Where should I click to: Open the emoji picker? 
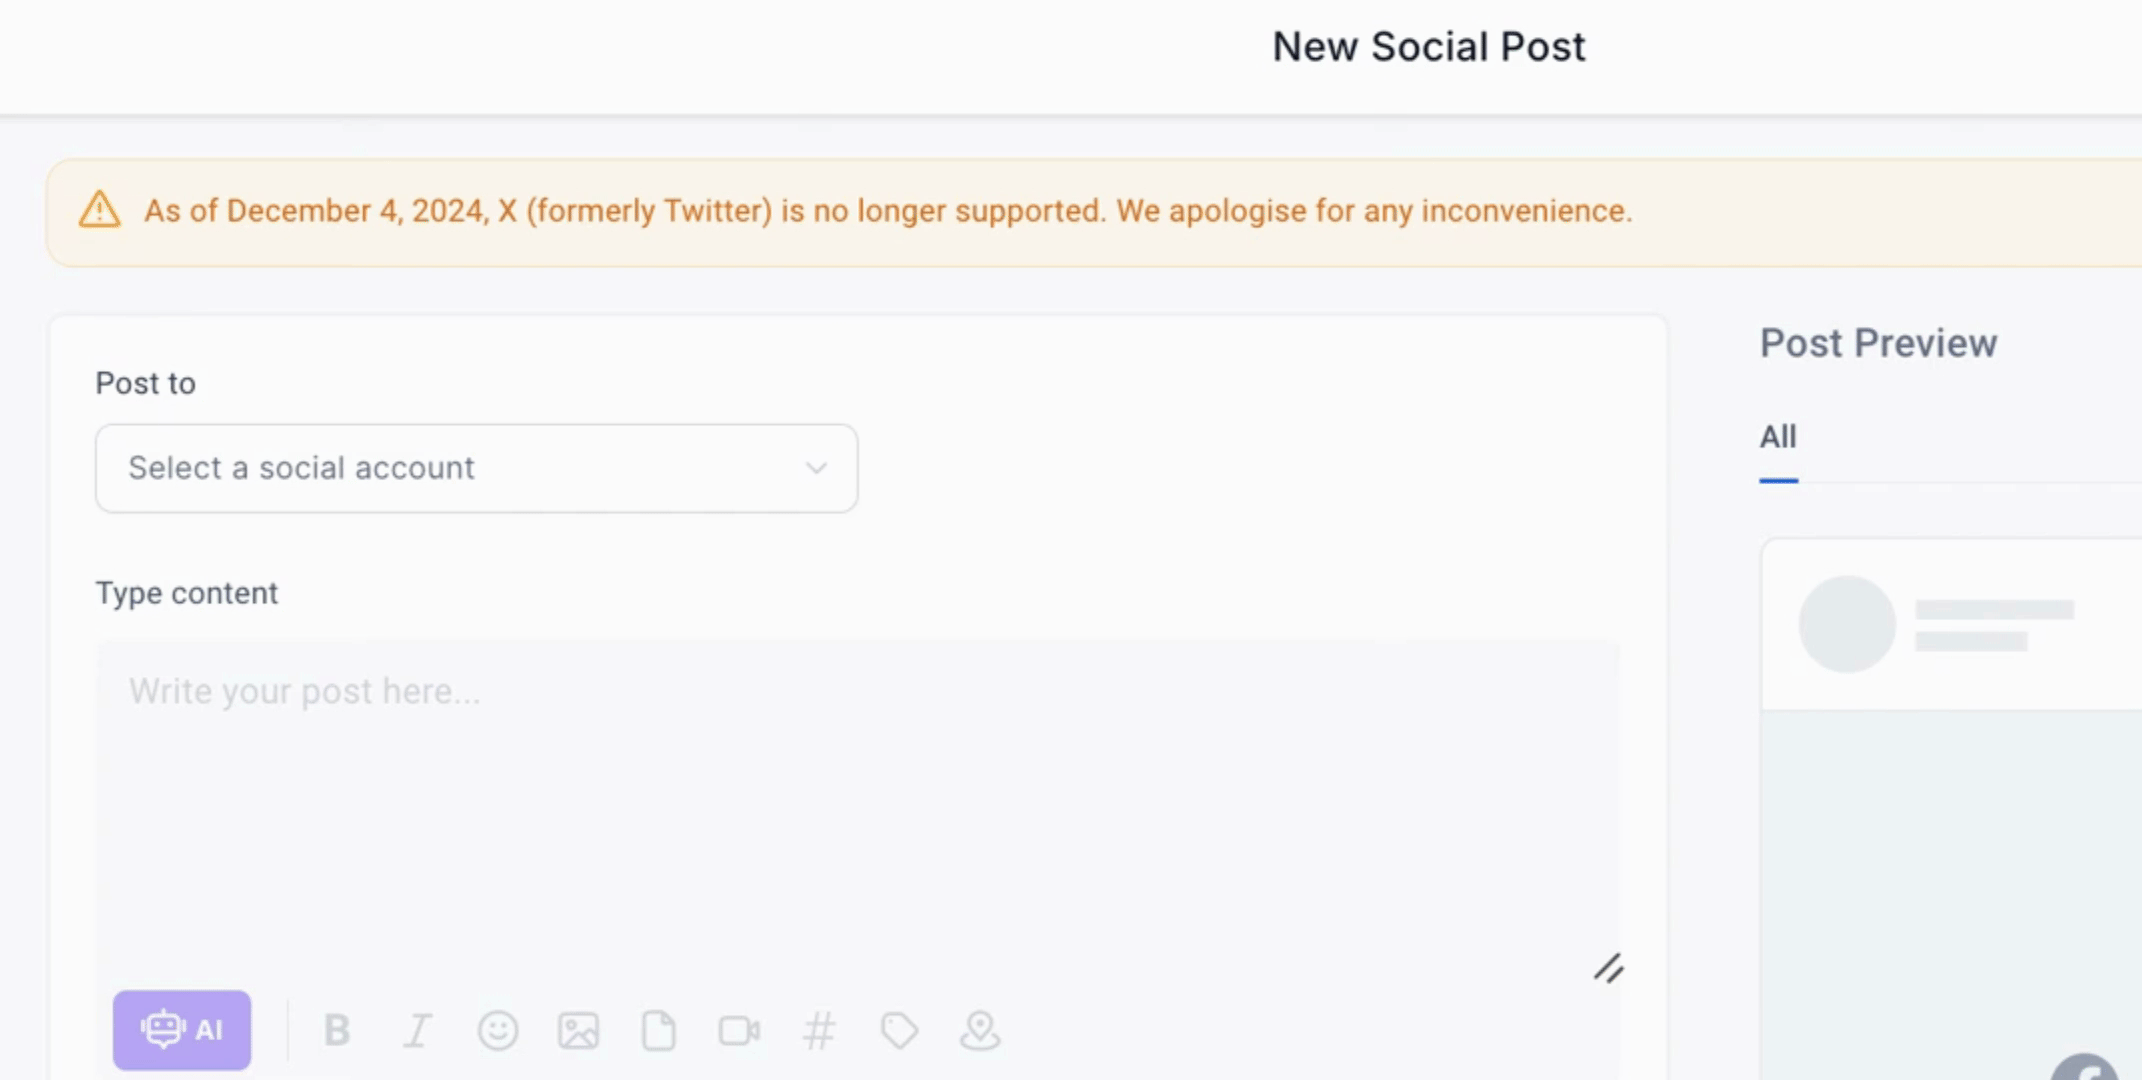point(498,1030)
